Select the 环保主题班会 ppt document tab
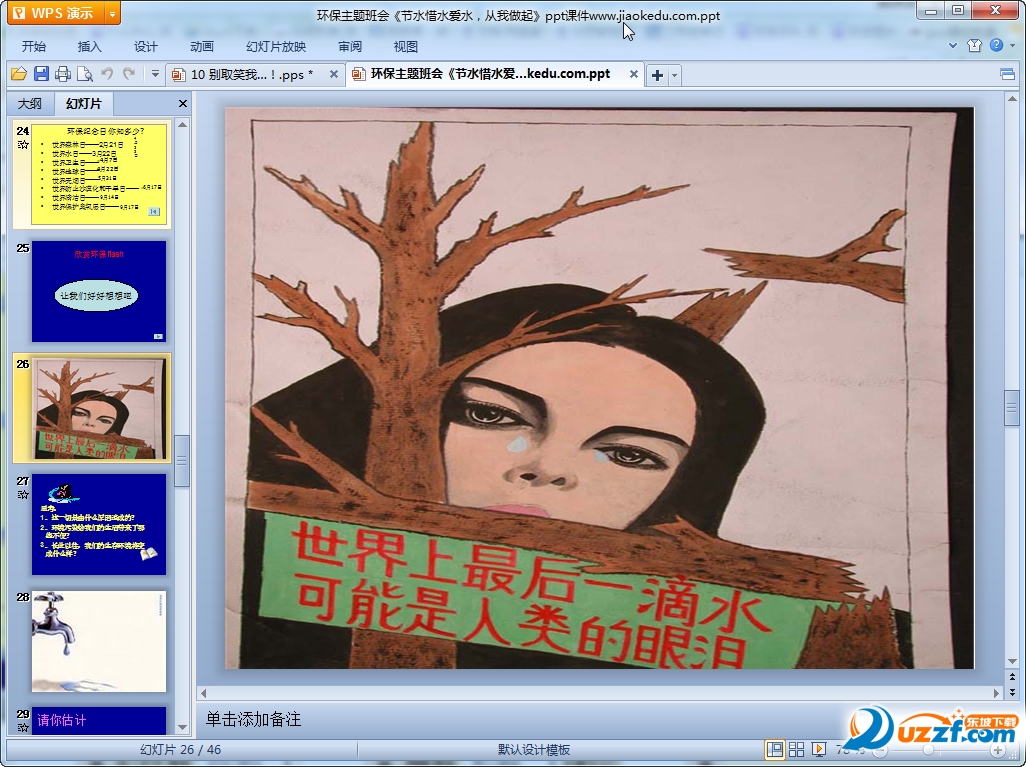Screen dimensions: 1026x767 tap(487, 74)
